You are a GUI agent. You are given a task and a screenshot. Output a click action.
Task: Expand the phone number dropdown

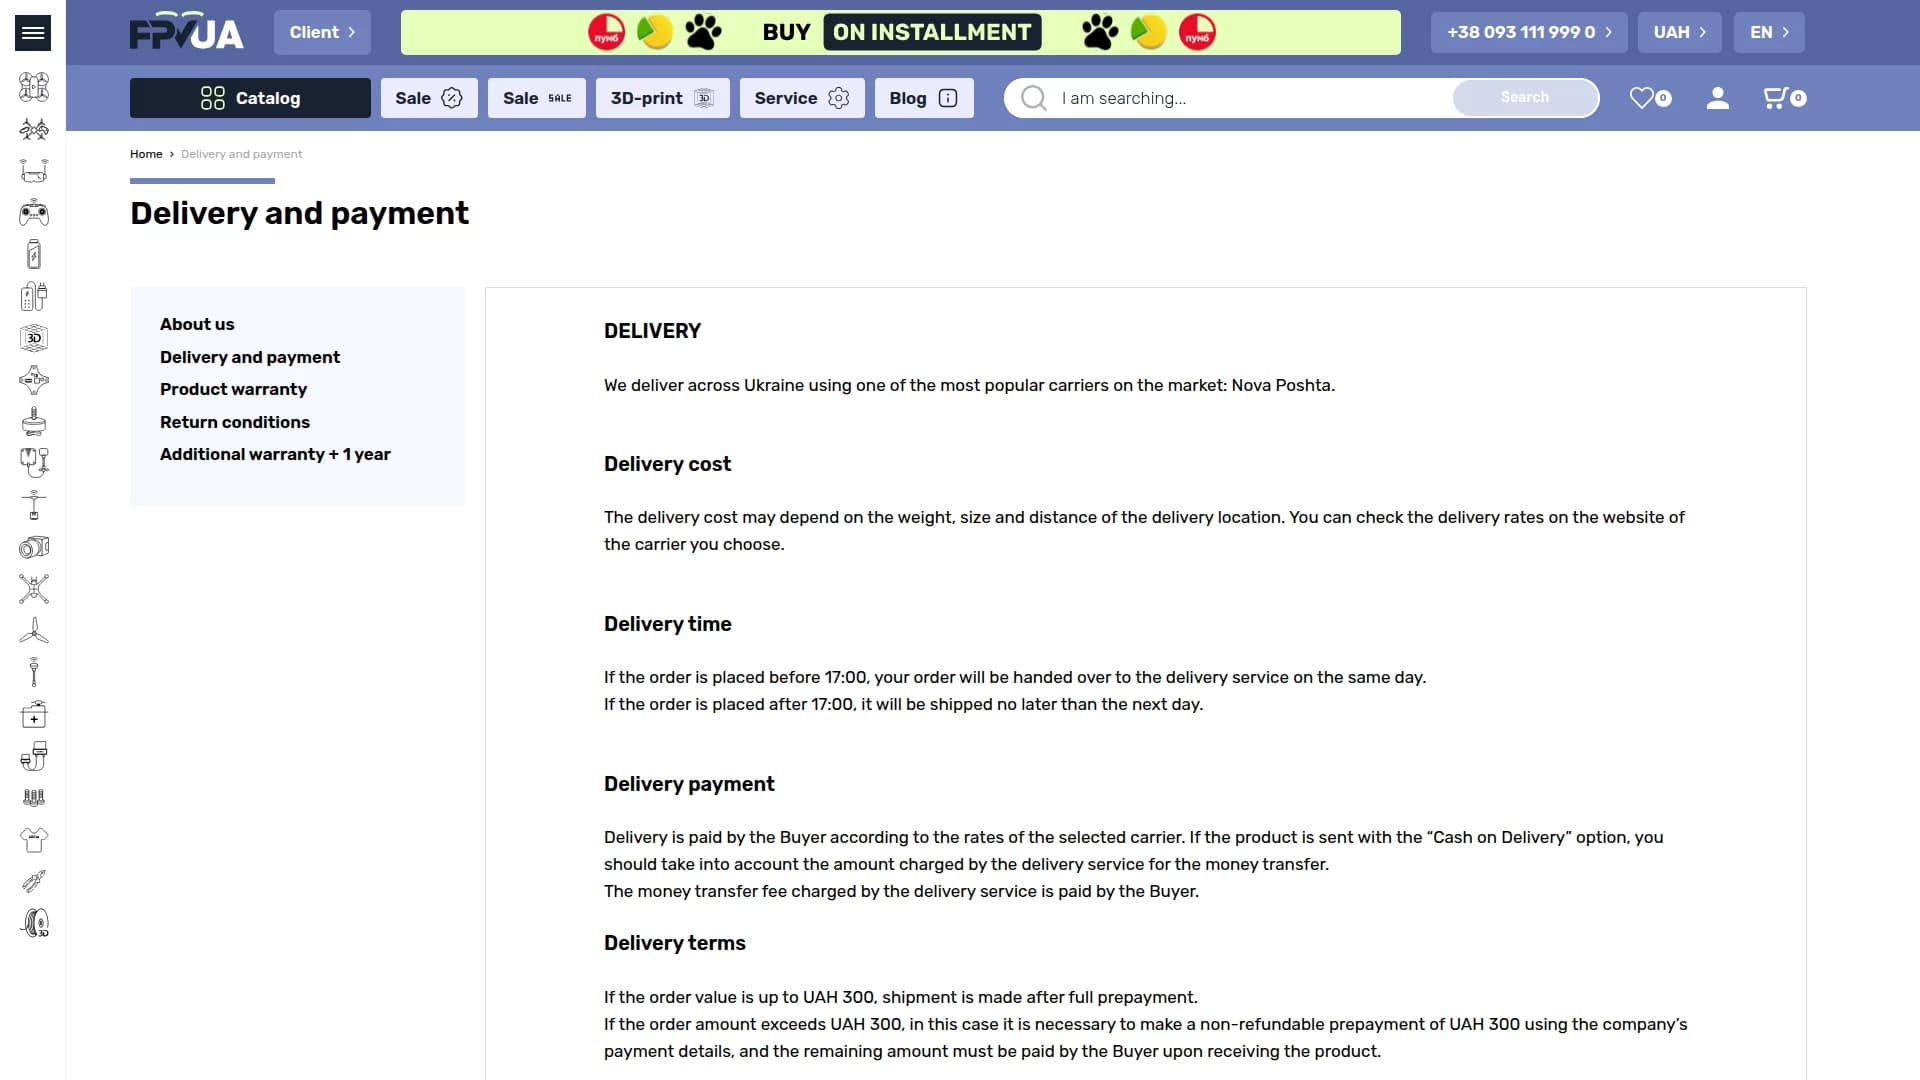click(1529, 32)
